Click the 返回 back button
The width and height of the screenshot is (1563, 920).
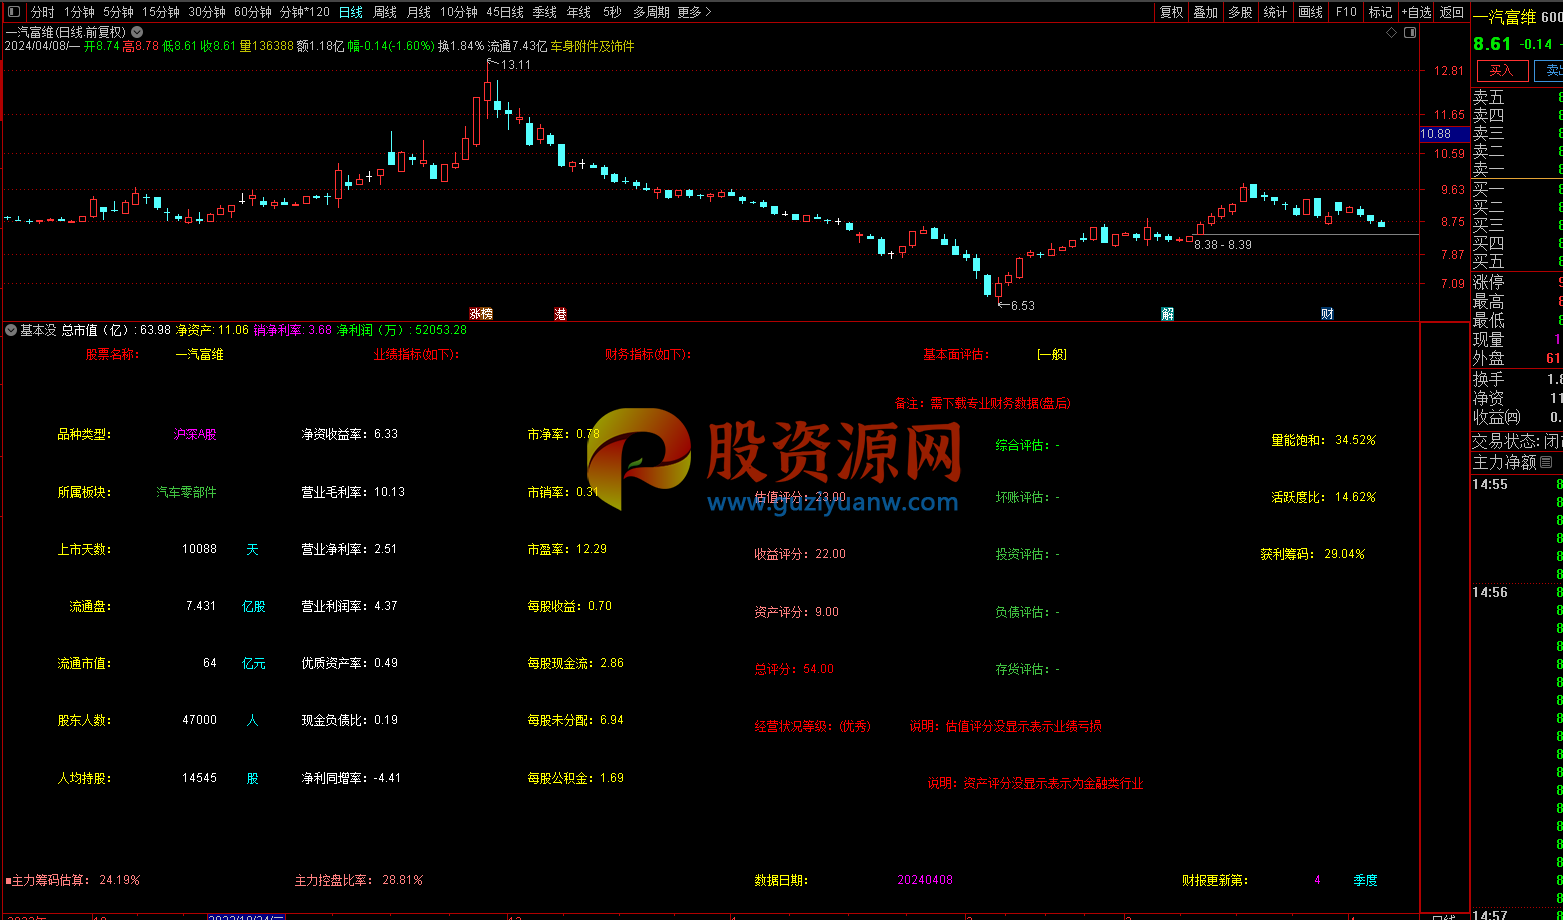1451,12
